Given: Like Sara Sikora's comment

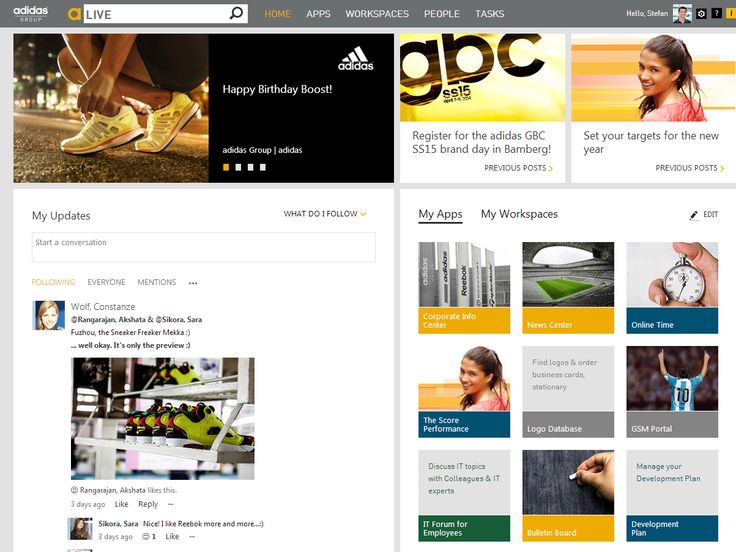Looking at the screenshot, I should [172, 536].
